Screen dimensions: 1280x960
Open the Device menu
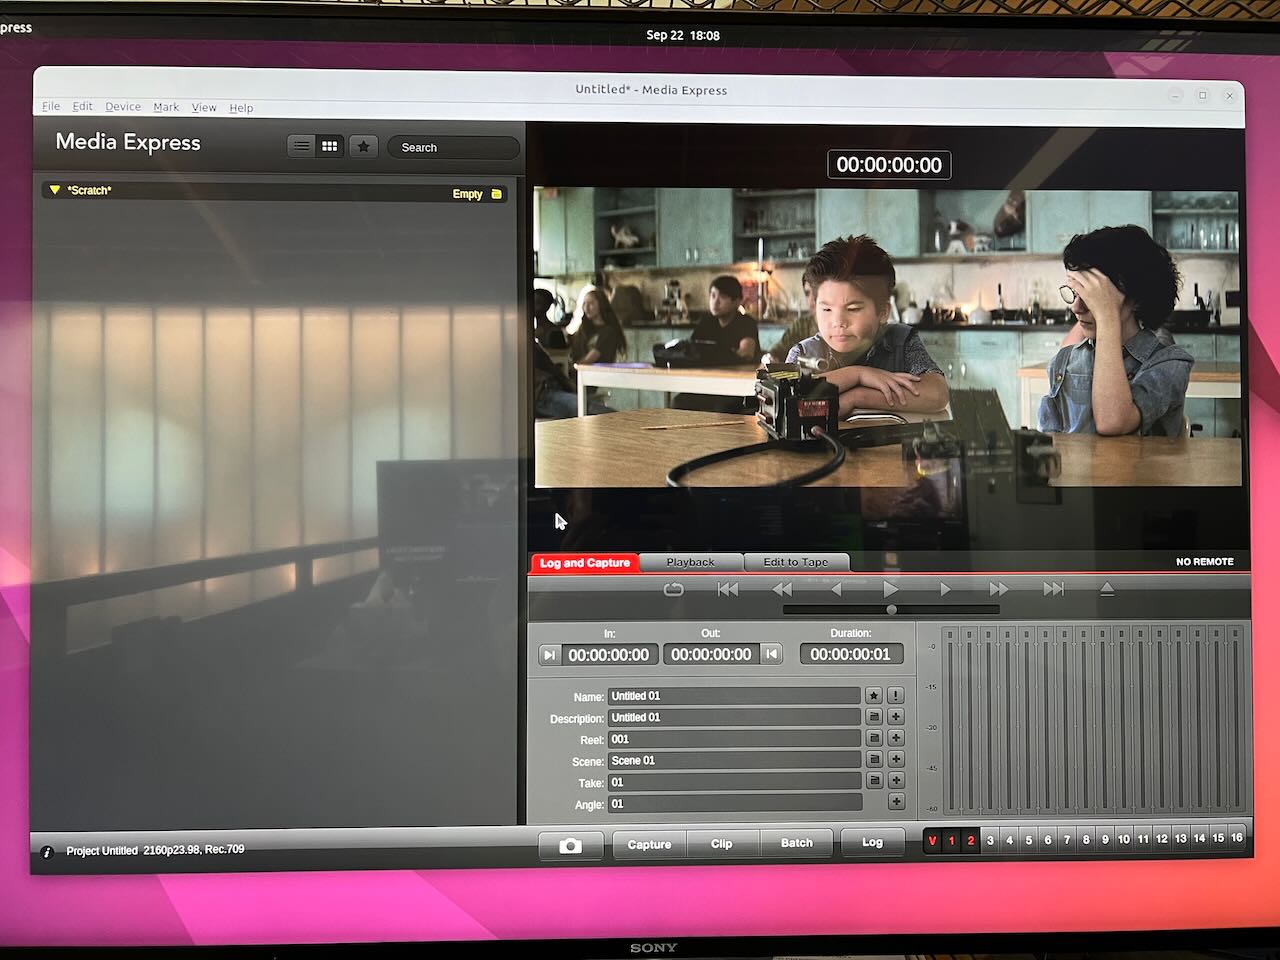pyautogui.click(x=123, y=106)
